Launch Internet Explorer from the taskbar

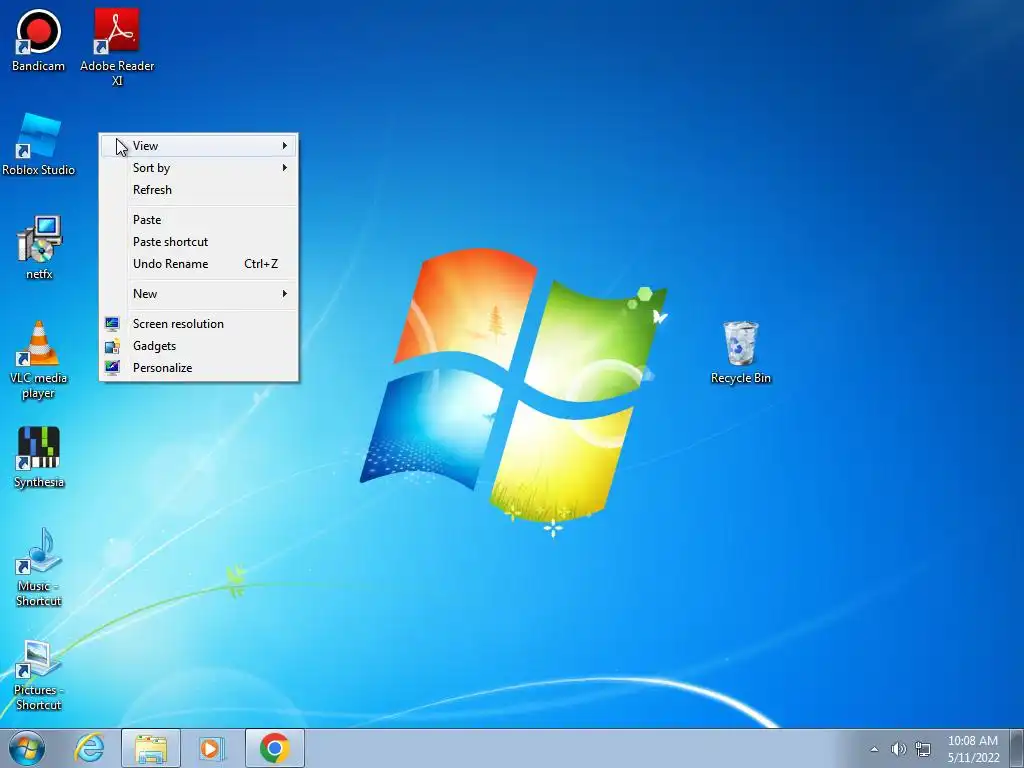coord(89,748)
